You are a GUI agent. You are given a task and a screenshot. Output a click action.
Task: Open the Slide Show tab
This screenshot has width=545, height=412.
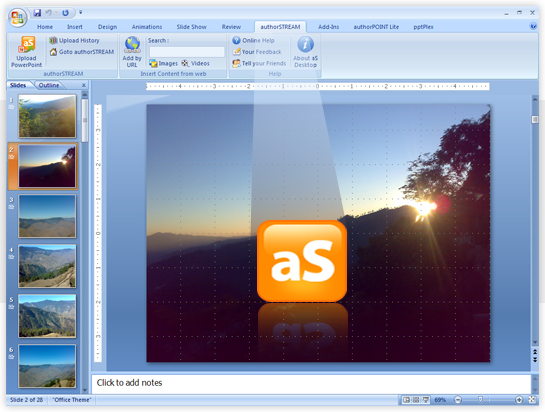tap(192, 27)
